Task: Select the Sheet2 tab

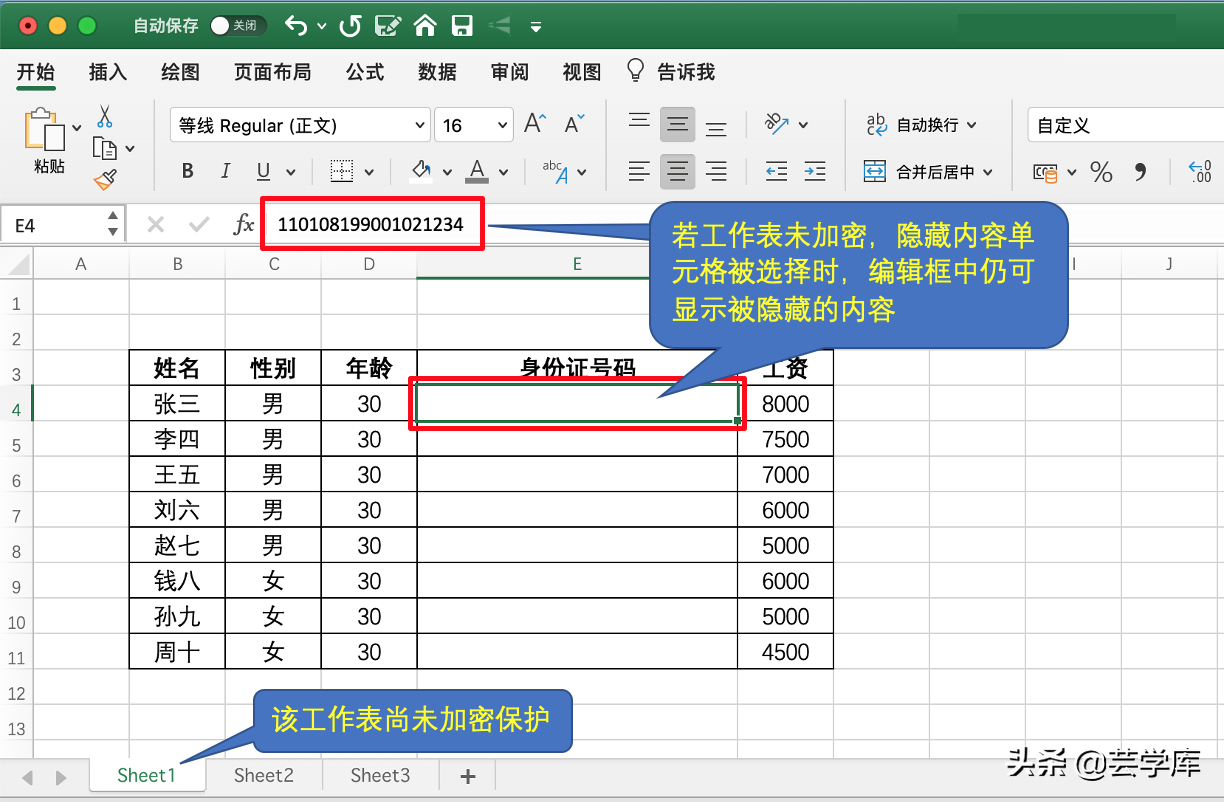Action: (264, 775)
